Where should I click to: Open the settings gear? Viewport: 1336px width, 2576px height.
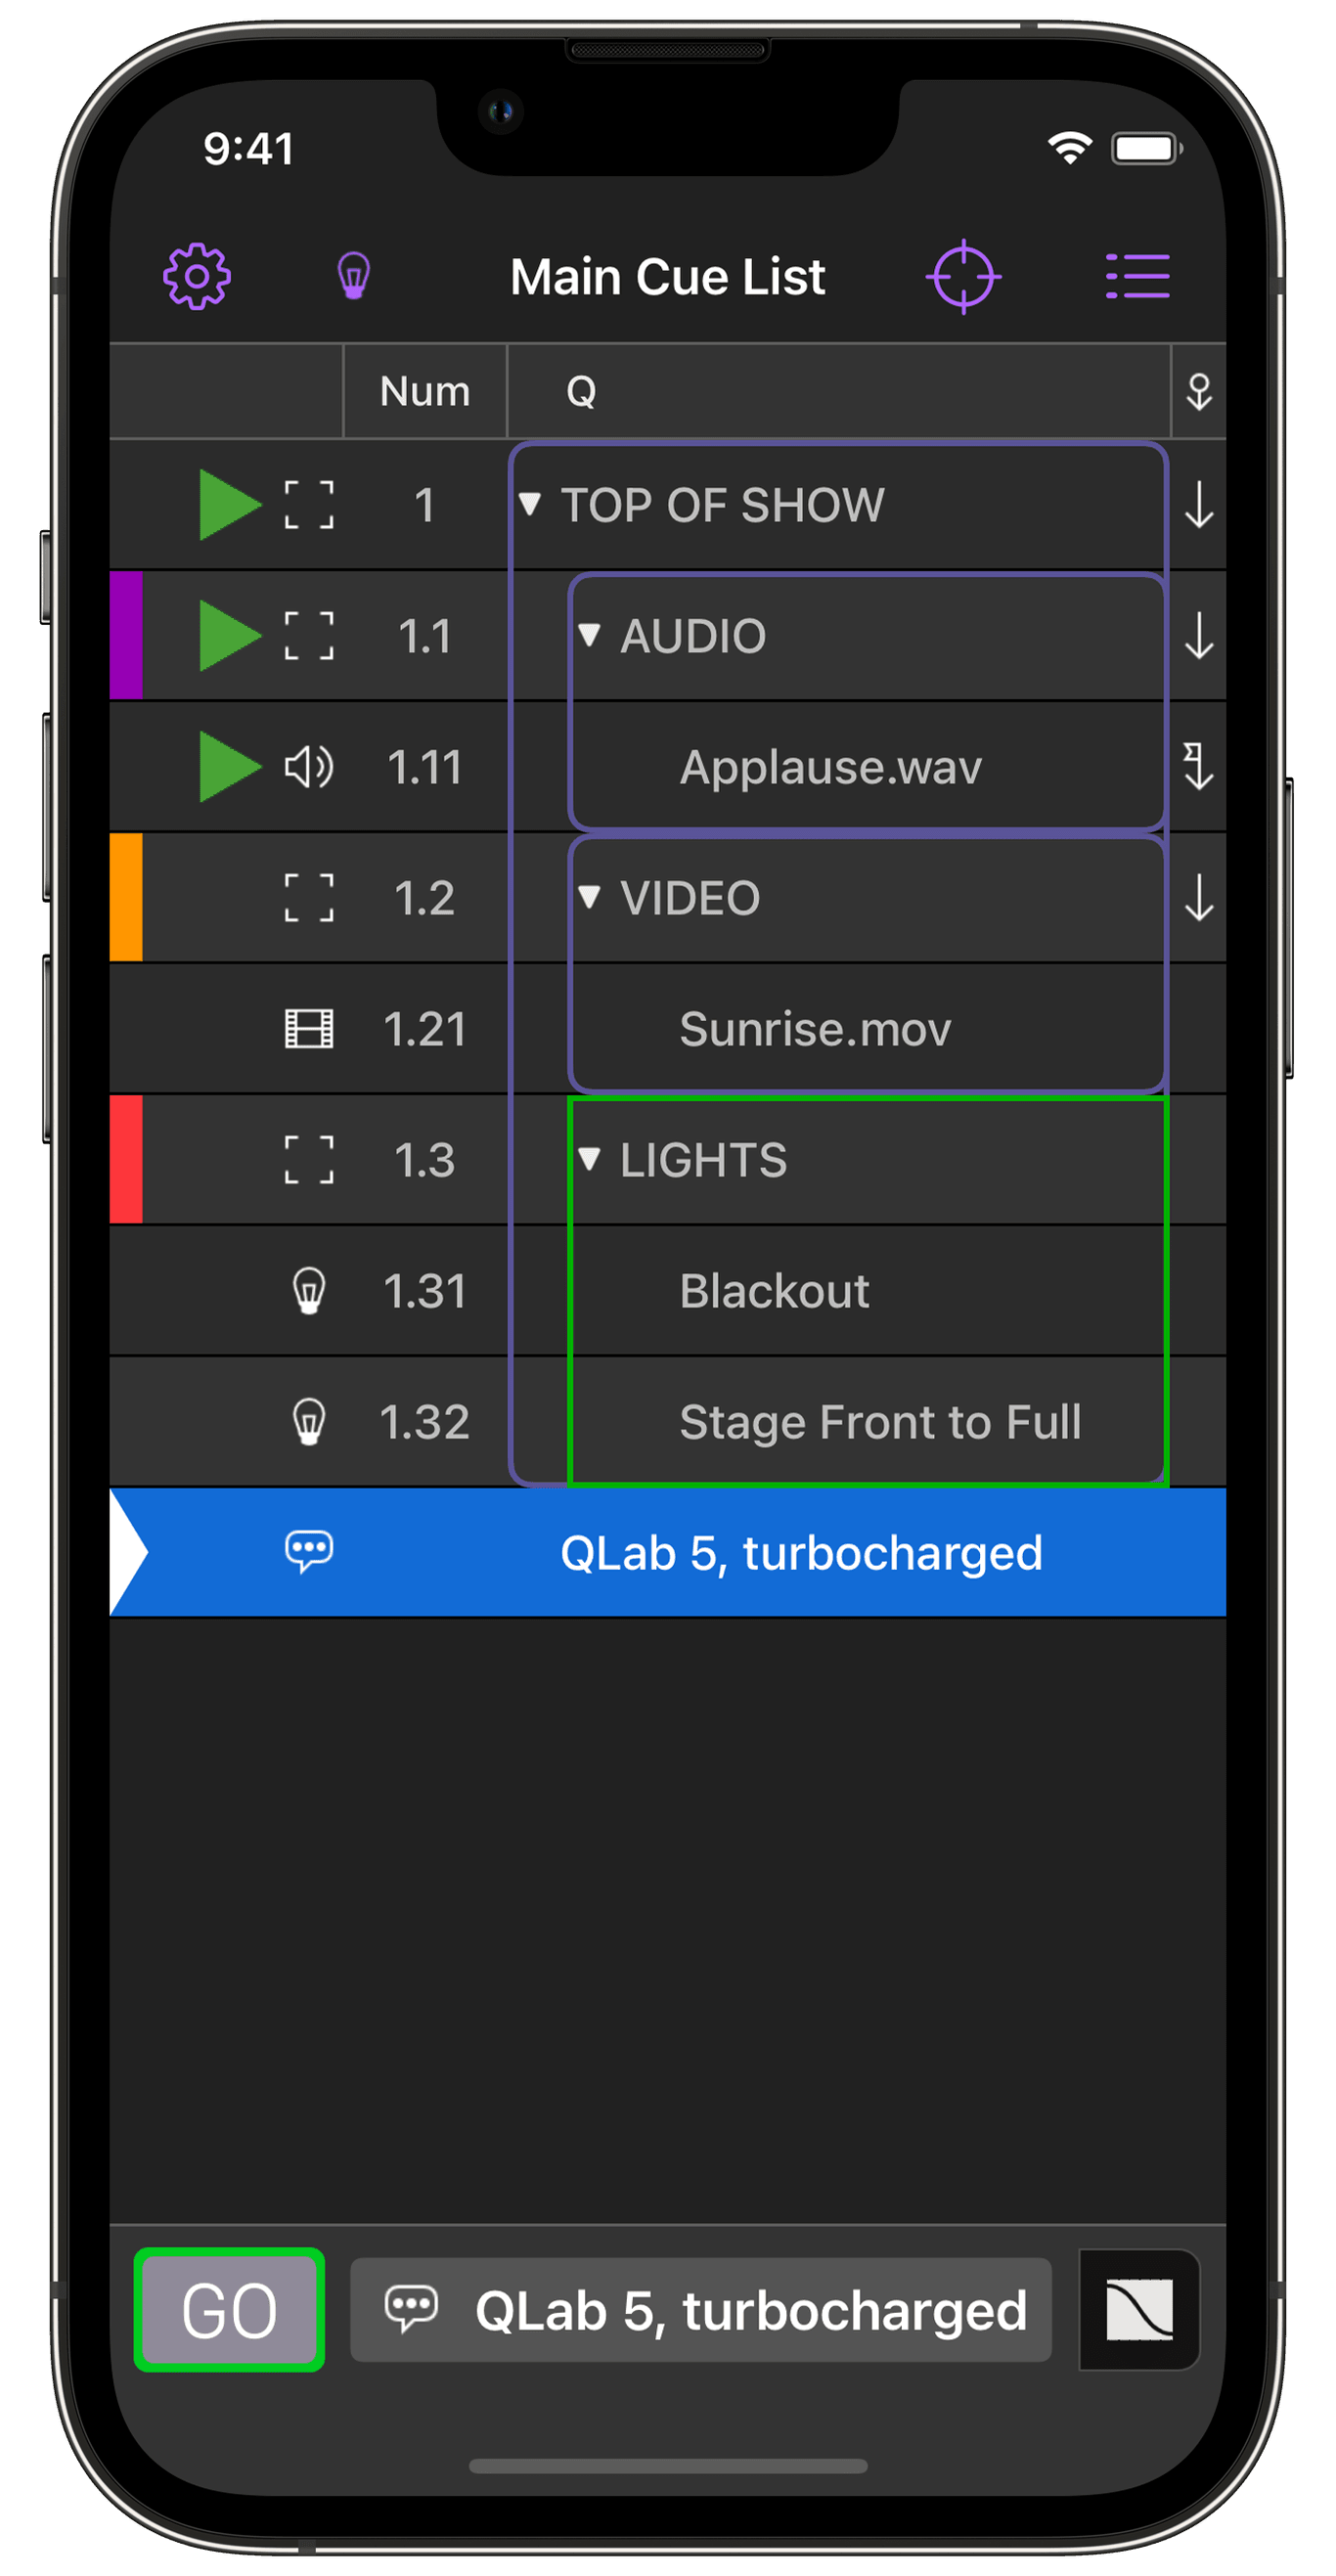tap(197, 278)
